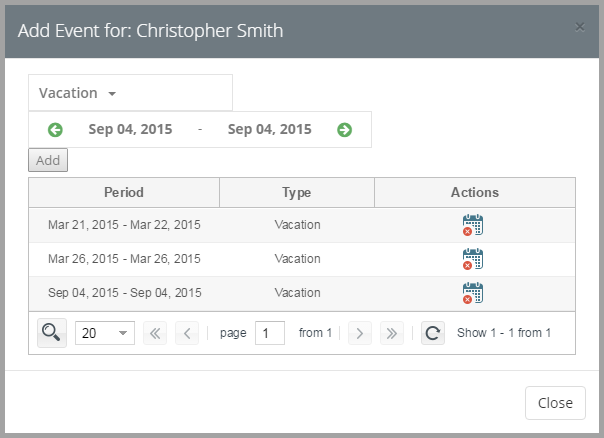Jump to the last page of results
Image resolution: width=604 pixels, height=438 pixels.
(392, 333)
